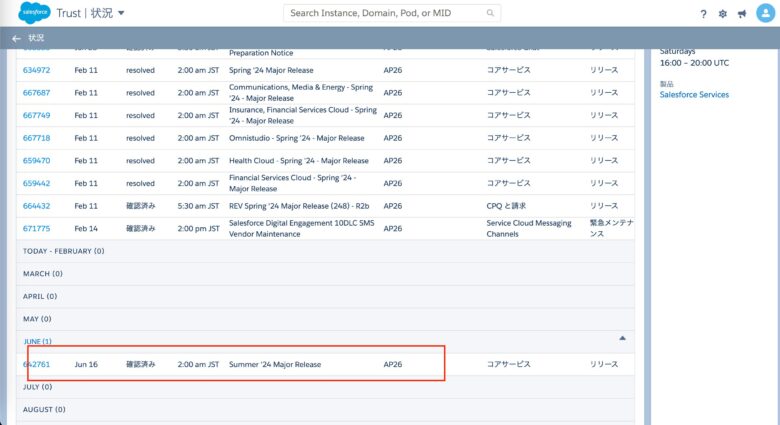
Task: Select REV Spring '24 Major Release (248) - R2b
Action: [x=299, y=206]
